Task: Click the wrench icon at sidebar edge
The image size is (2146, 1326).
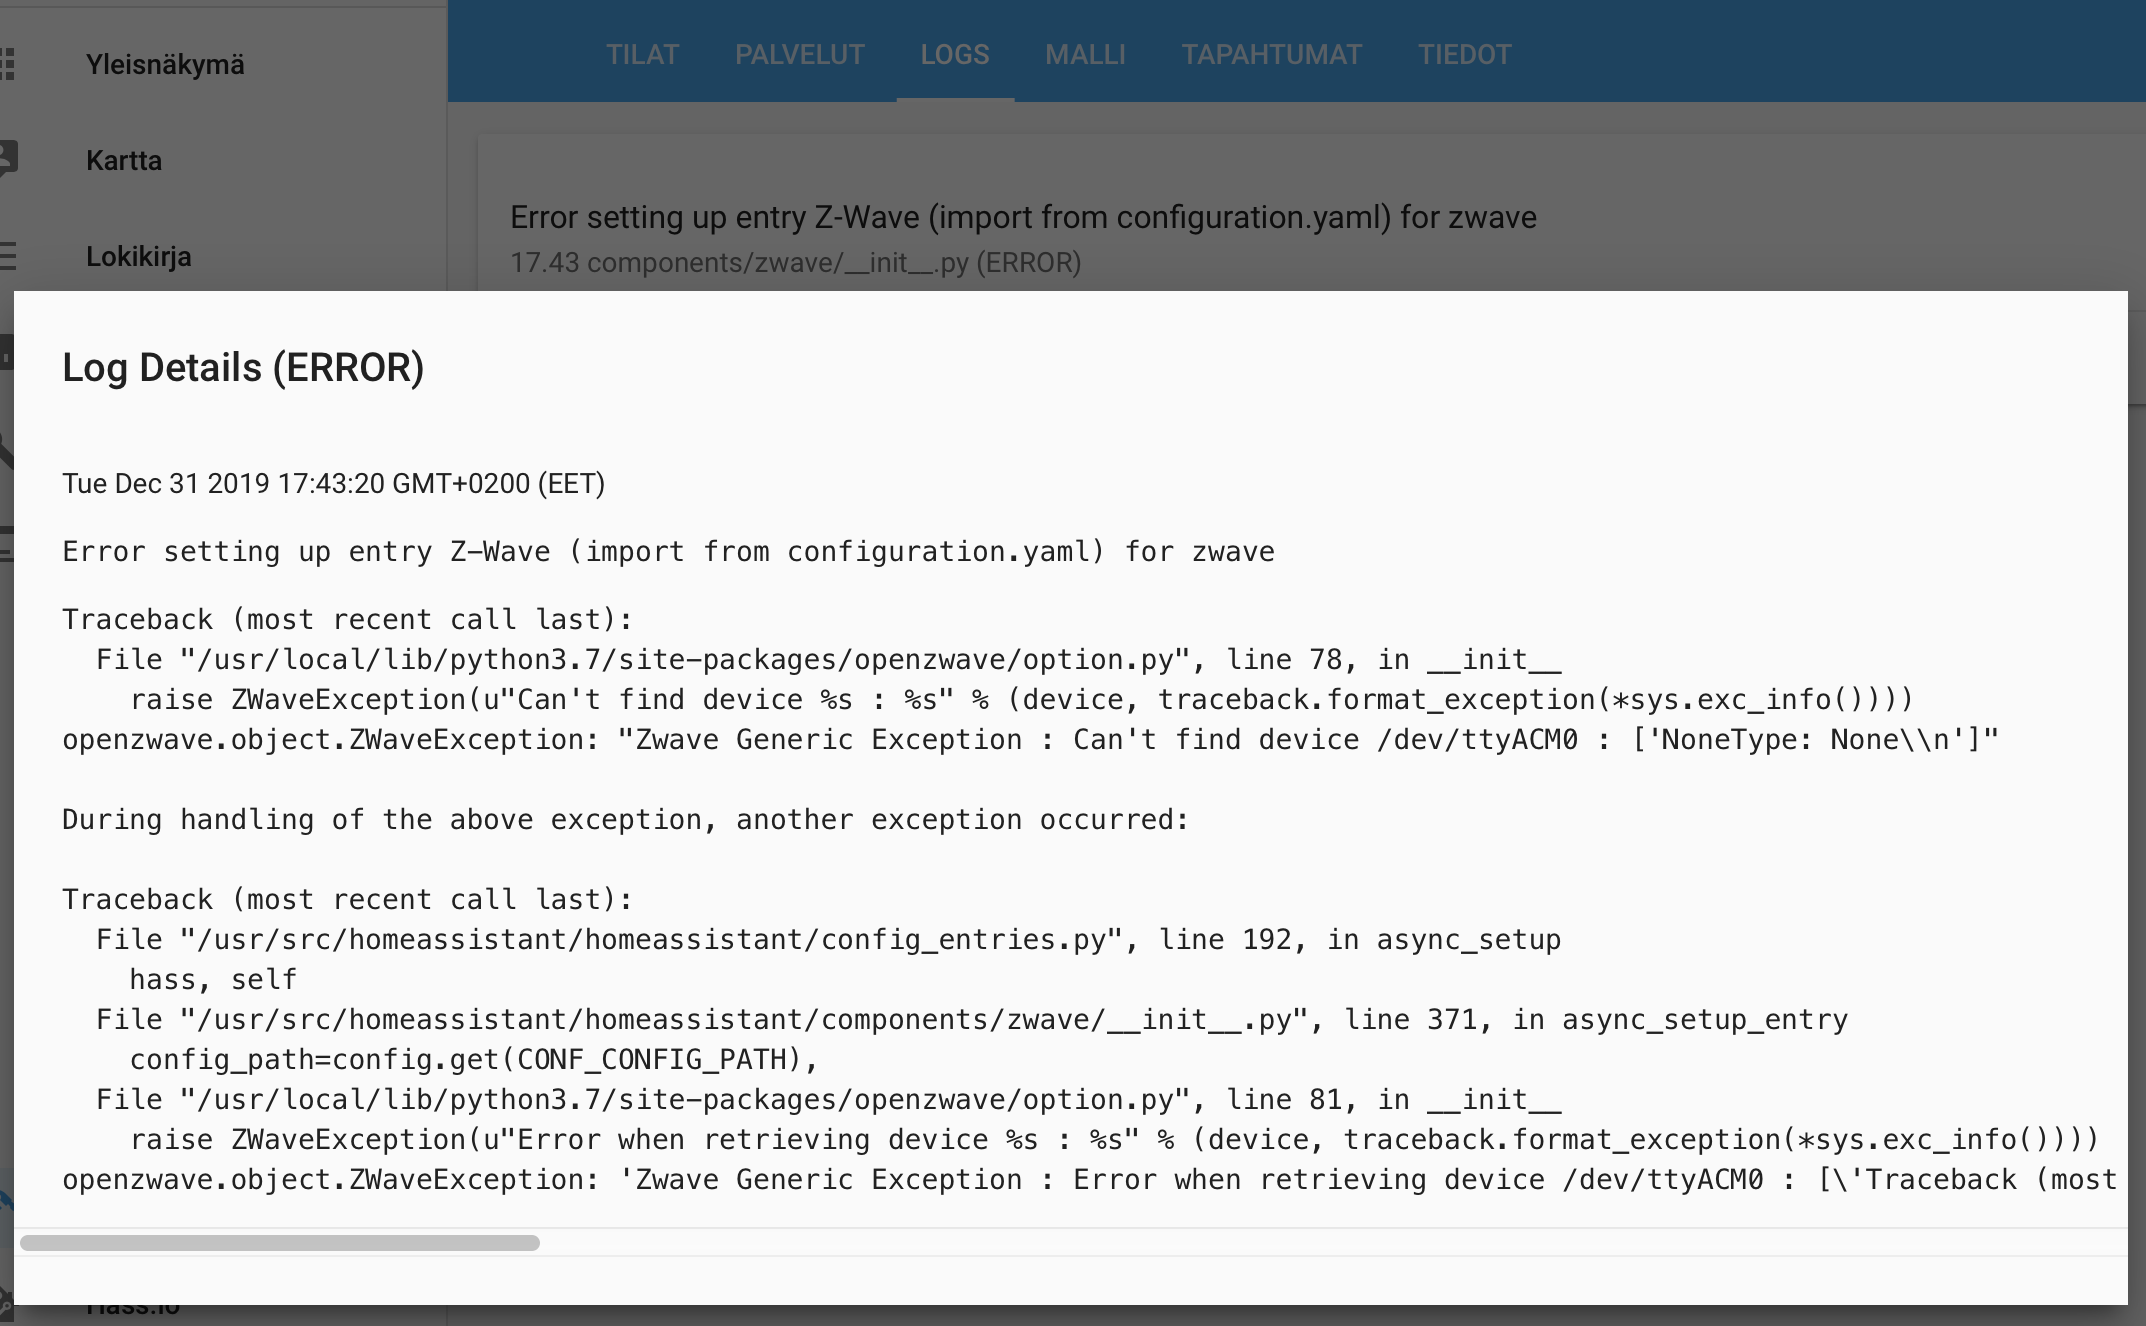Action: pyautogui.click(x=5, y=452)
